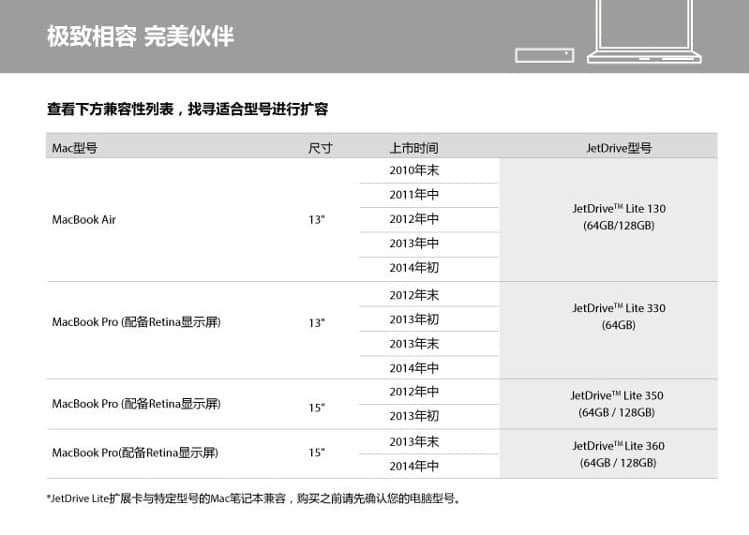Screen dimensions: 749x535
Task: Select the MacBook Air model cell
Action: (x=84, y=220)
